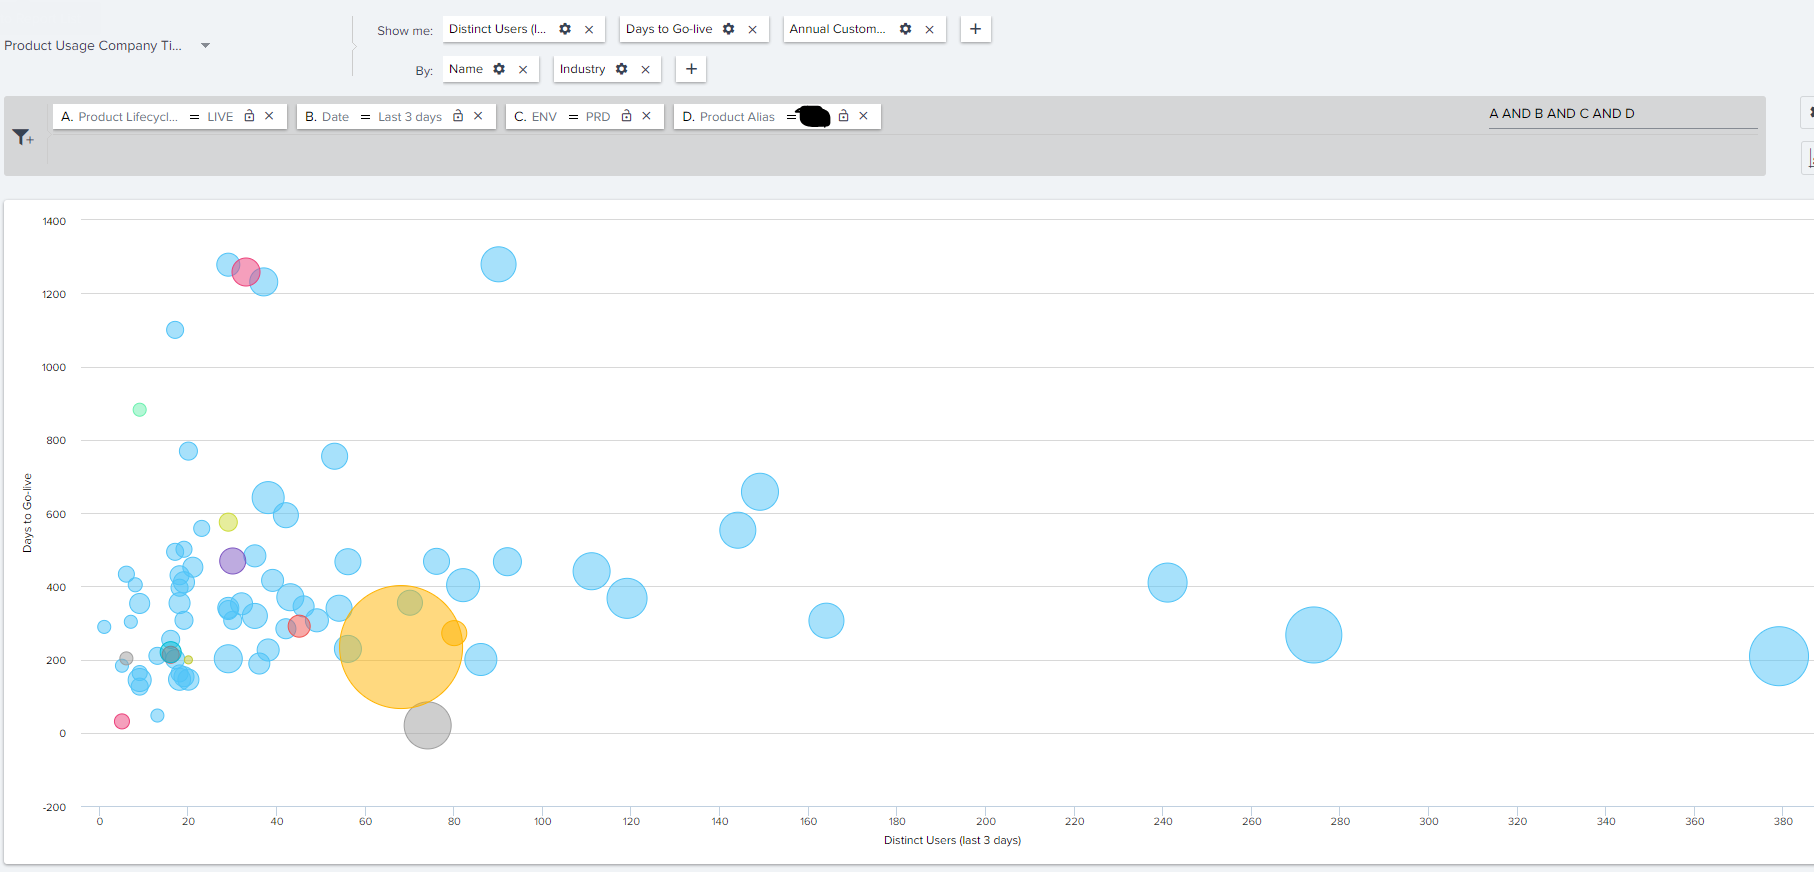Toggle lock on Date filter

(x=458, y=116)
